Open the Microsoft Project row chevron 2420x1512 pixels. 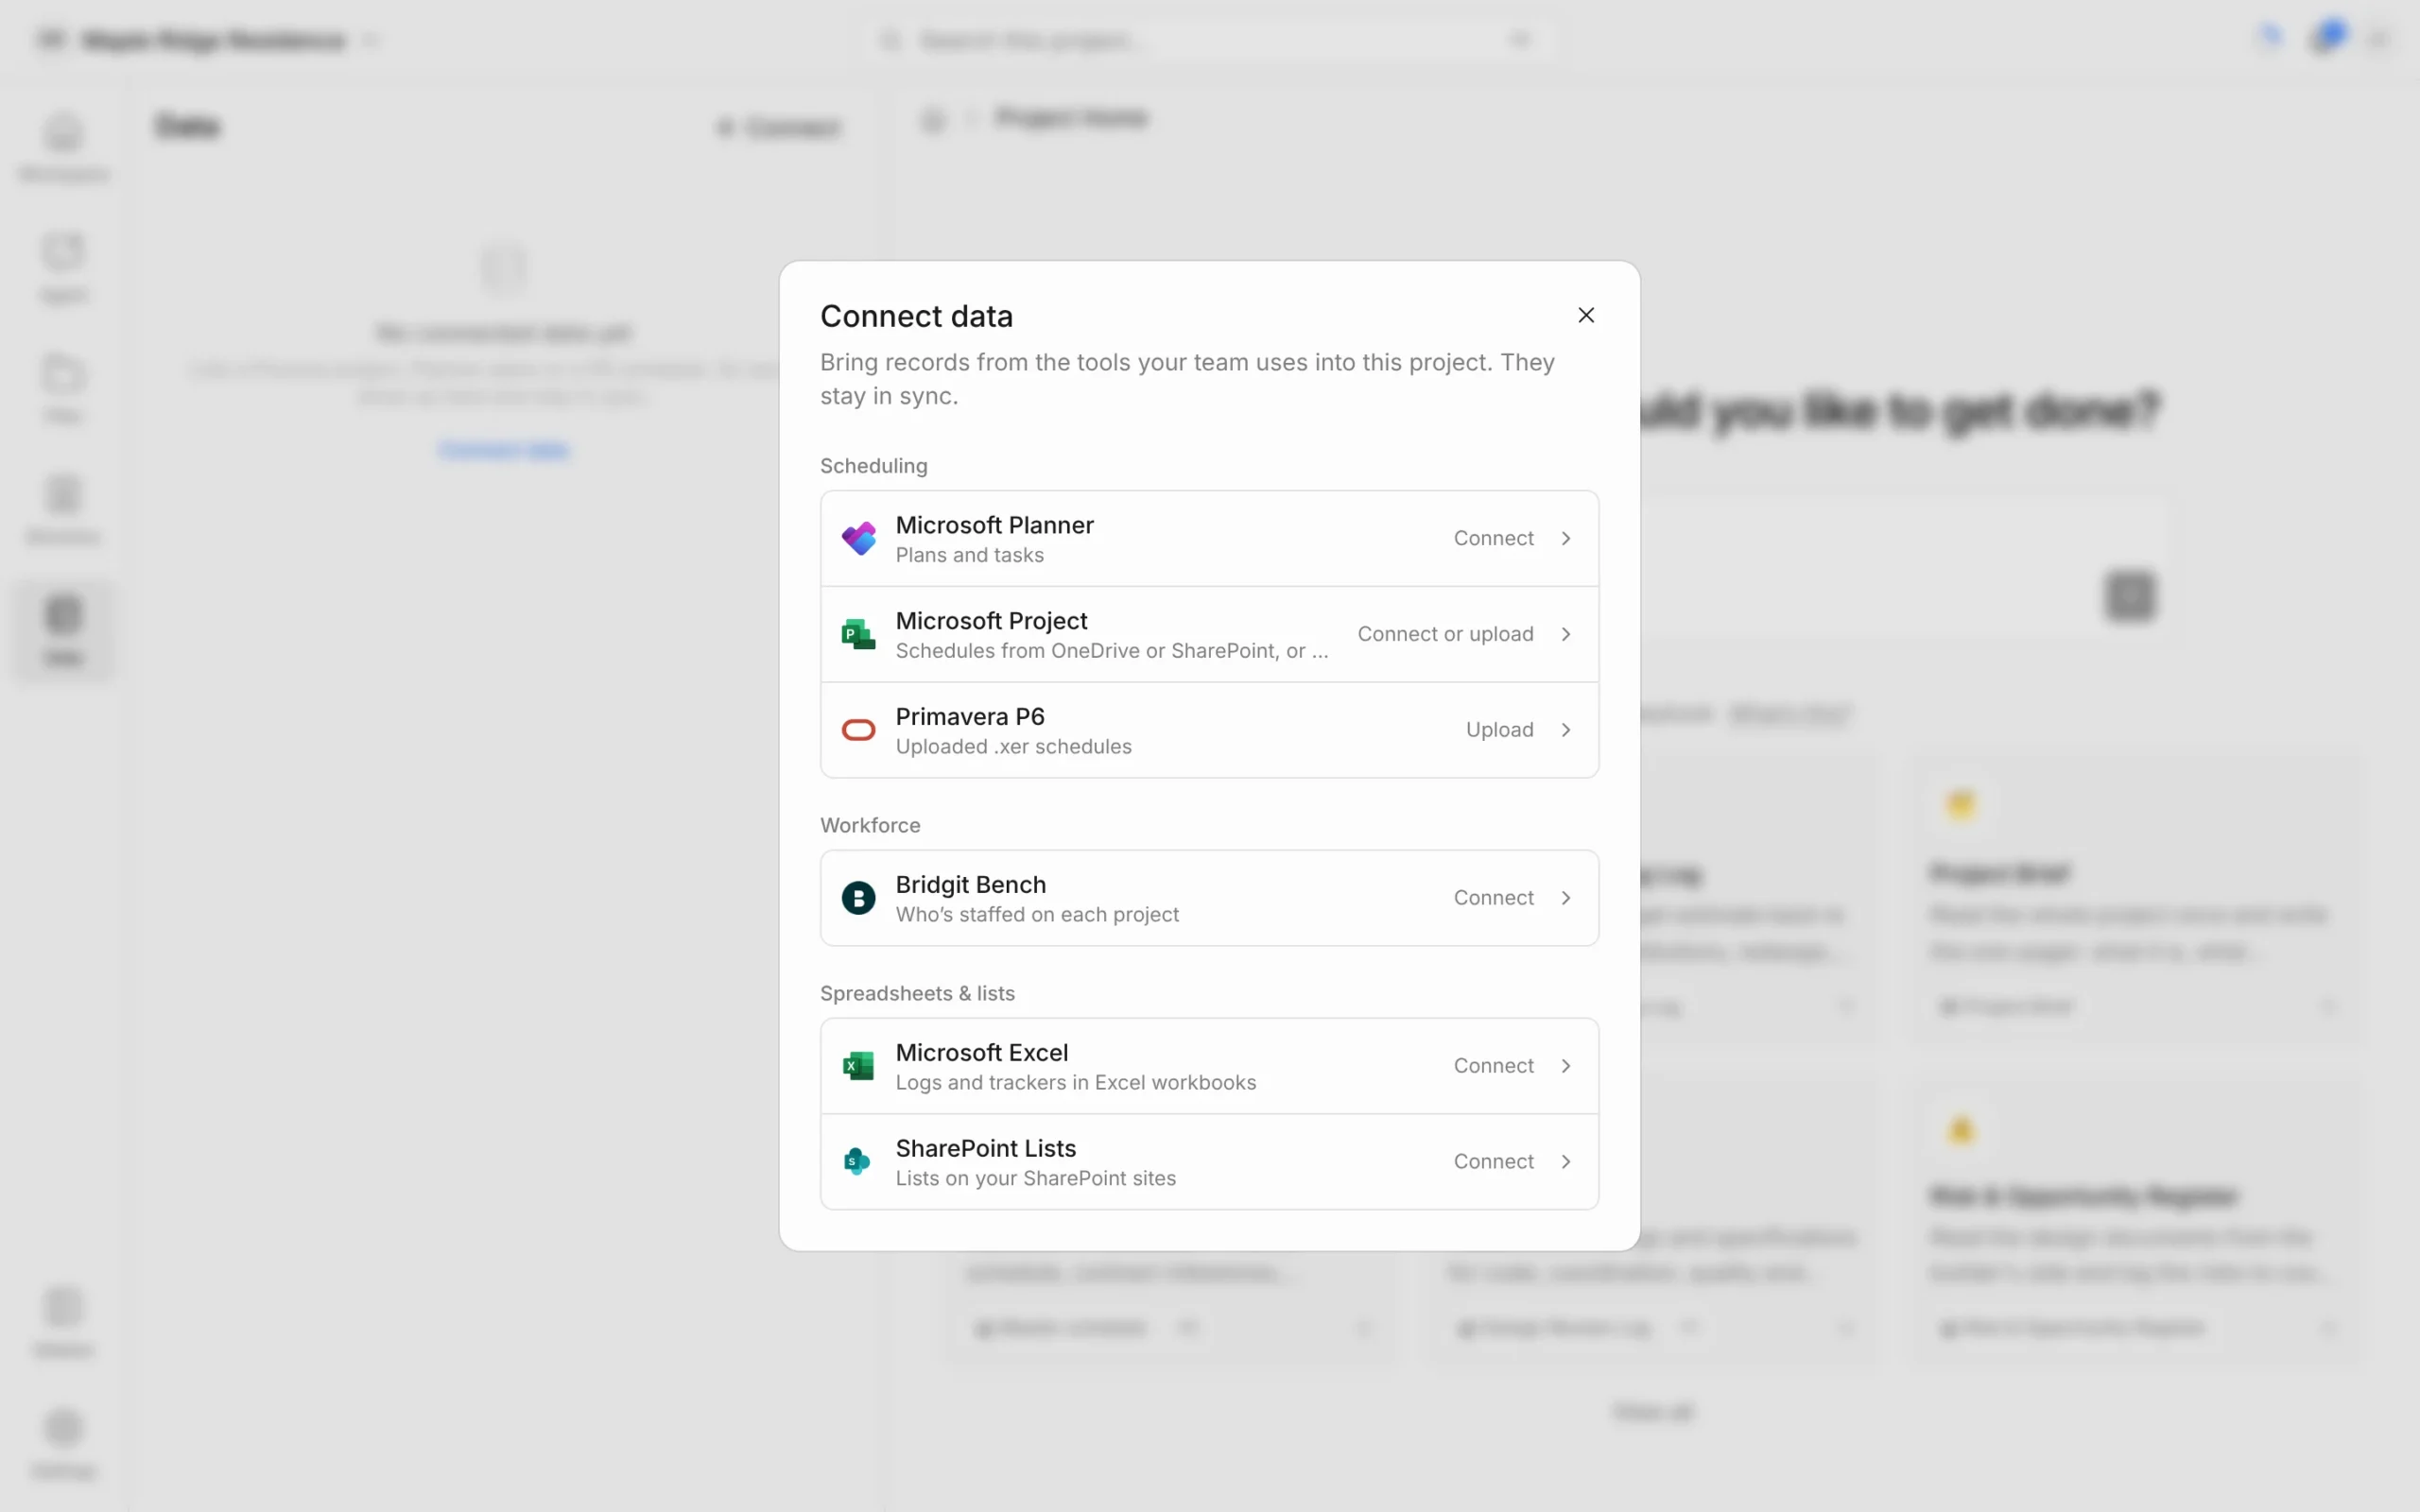[x=1566, y=634]
